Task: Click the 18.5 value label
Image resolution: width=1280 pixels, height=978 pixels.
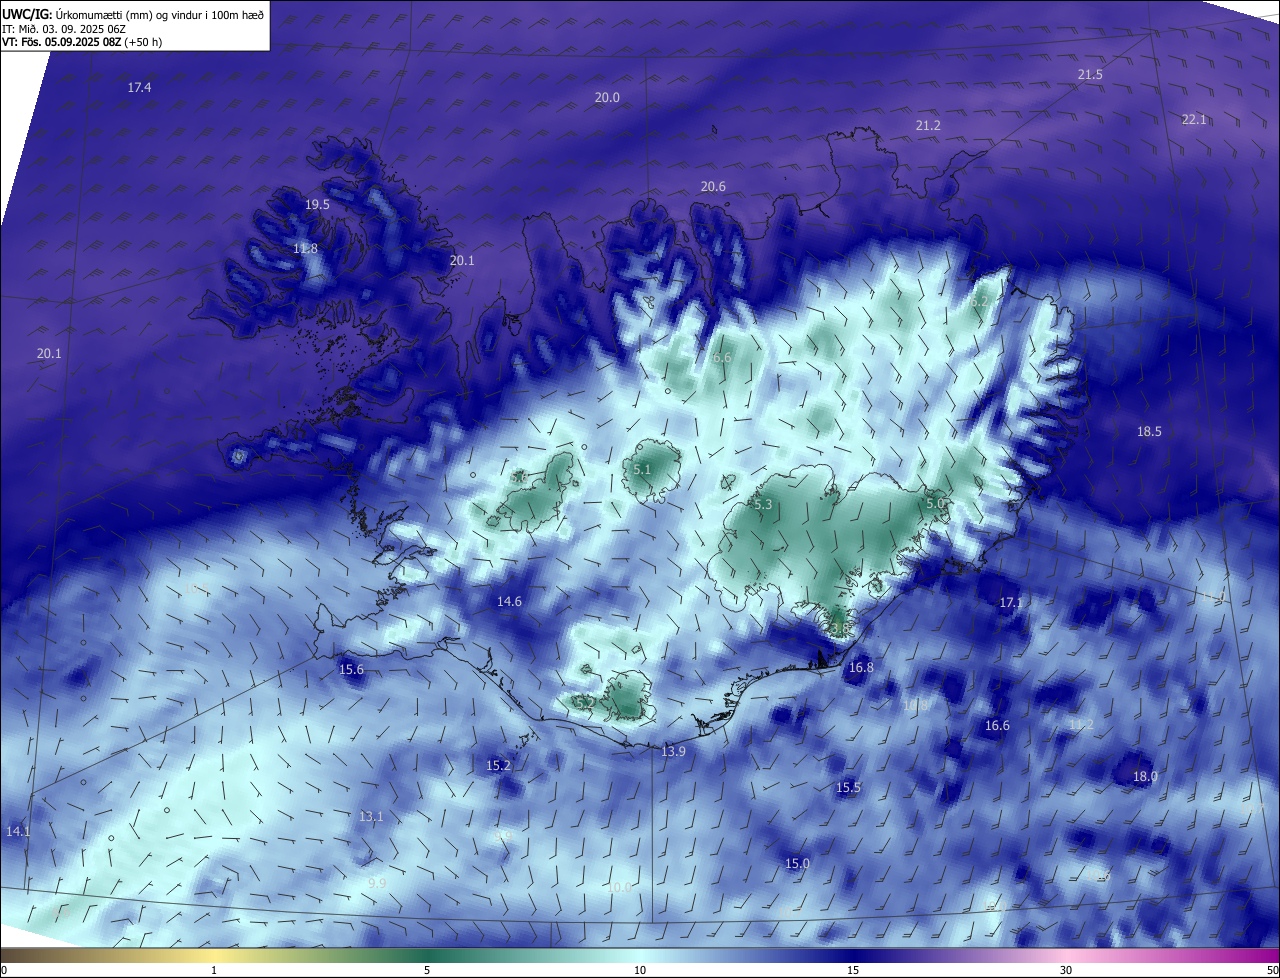Action: pyautogui.click(x=1149, y=432)
